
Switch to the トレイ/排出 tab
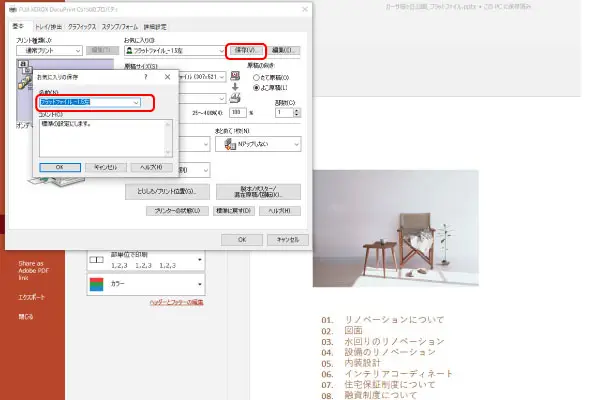click(x=48, y=27)
